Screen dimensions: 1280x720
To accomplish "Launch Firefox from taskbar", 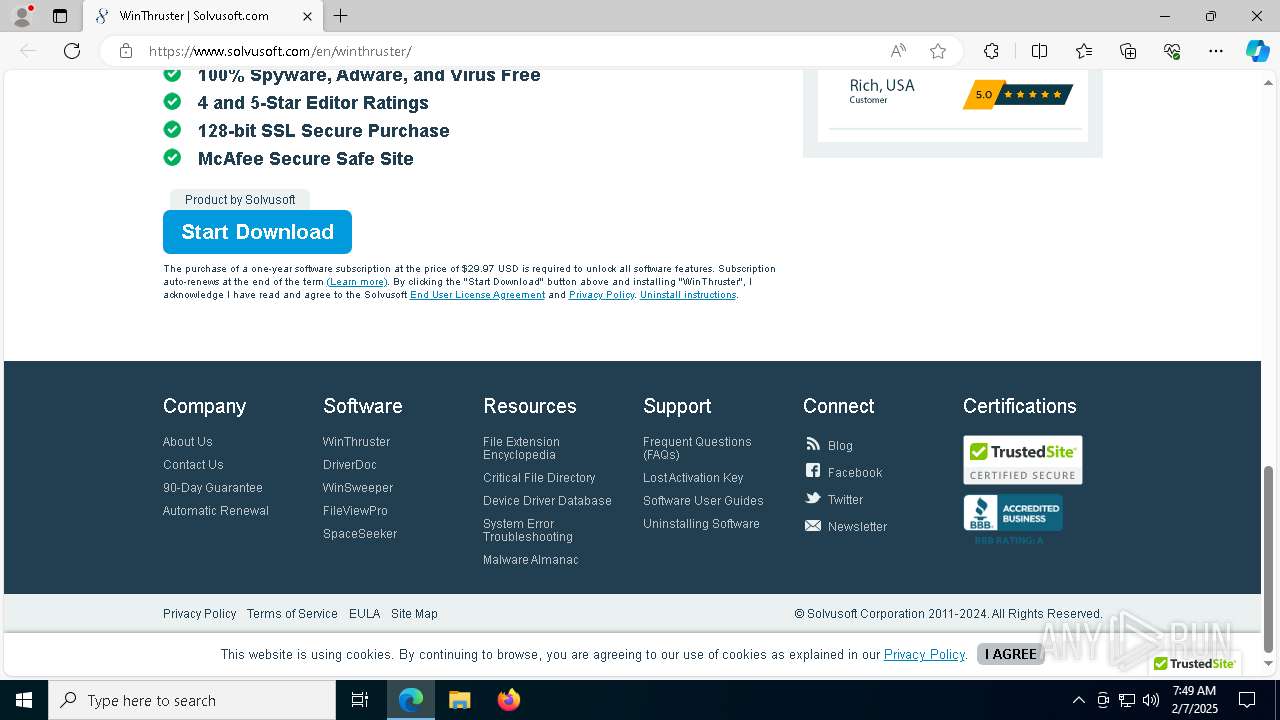I will 508,700.
